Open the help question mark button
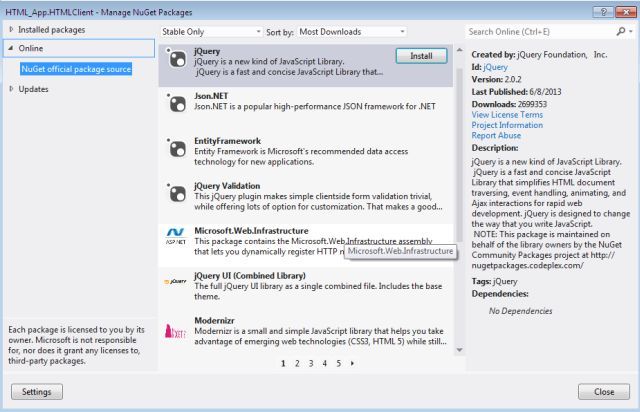 (x=603, y=12)
